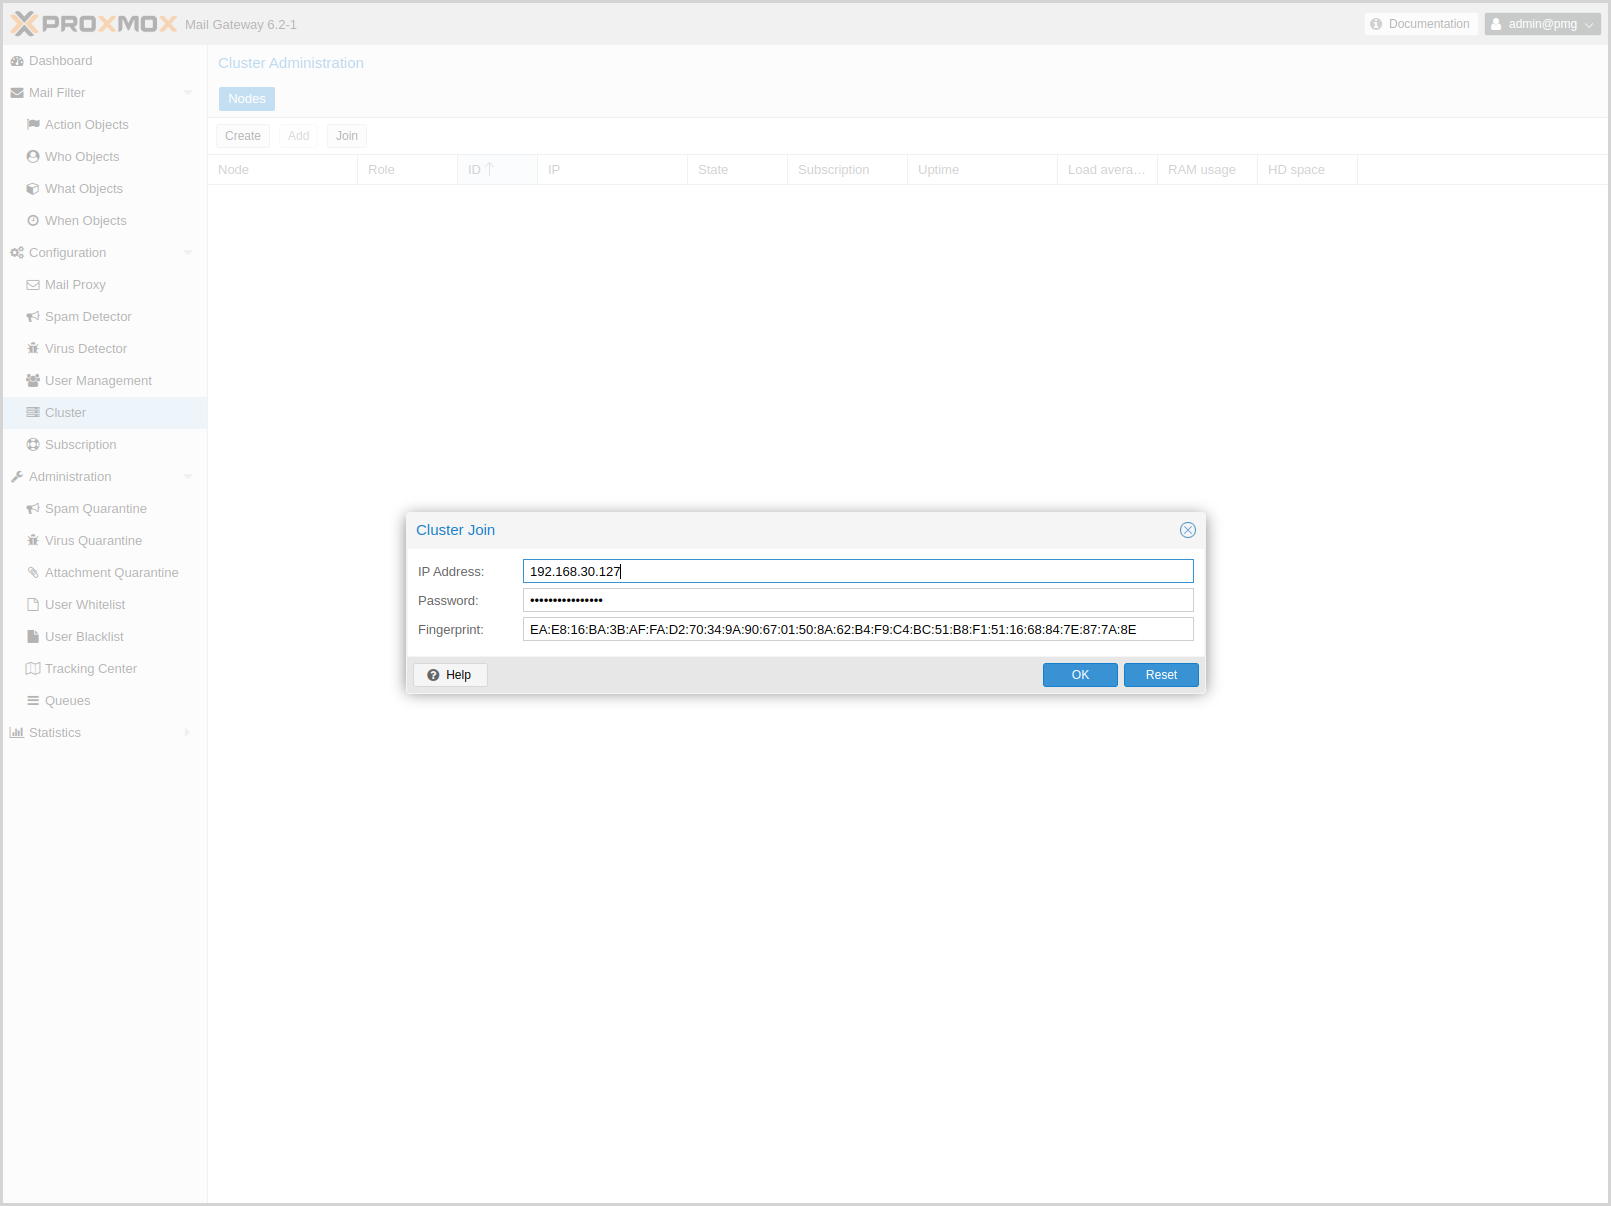Viewport: 1611px width, 1206px height.
Task: Focus the Password field
Action: point(857,600)
